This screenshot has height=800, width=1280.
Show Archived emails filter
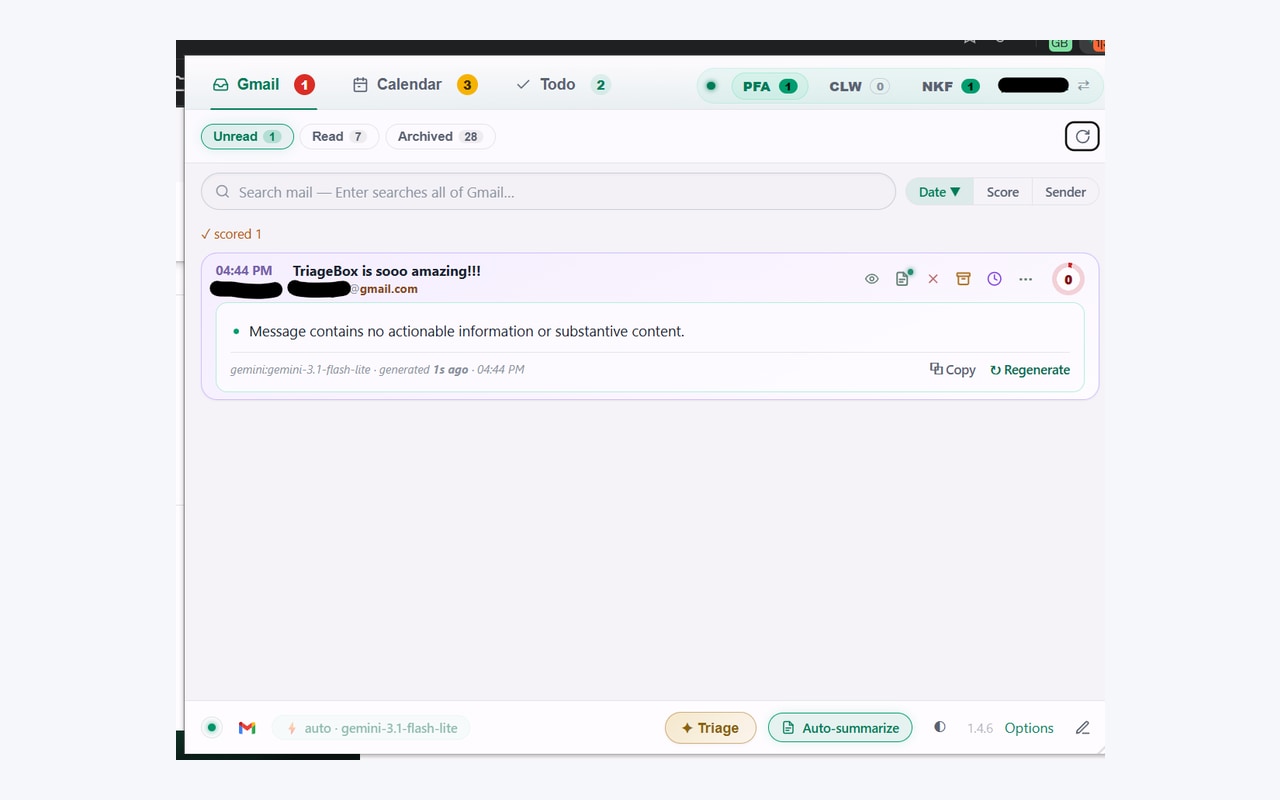pyautogui.click(x=440, y=136)
